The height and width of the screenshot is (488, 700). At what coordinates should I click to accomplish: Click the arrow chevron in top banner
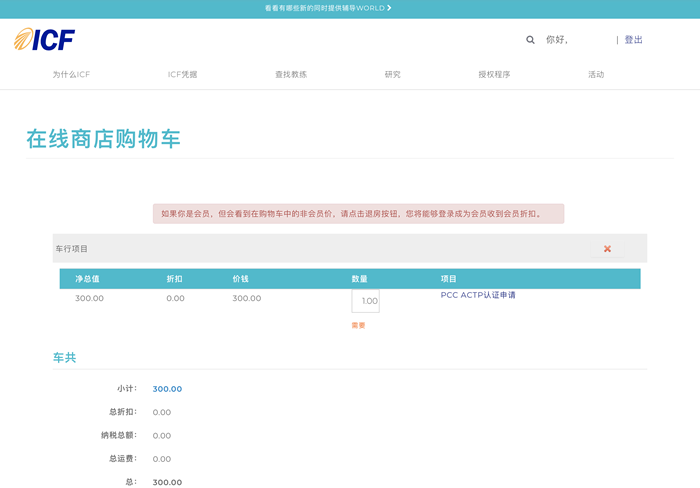(x=389, y=8)
